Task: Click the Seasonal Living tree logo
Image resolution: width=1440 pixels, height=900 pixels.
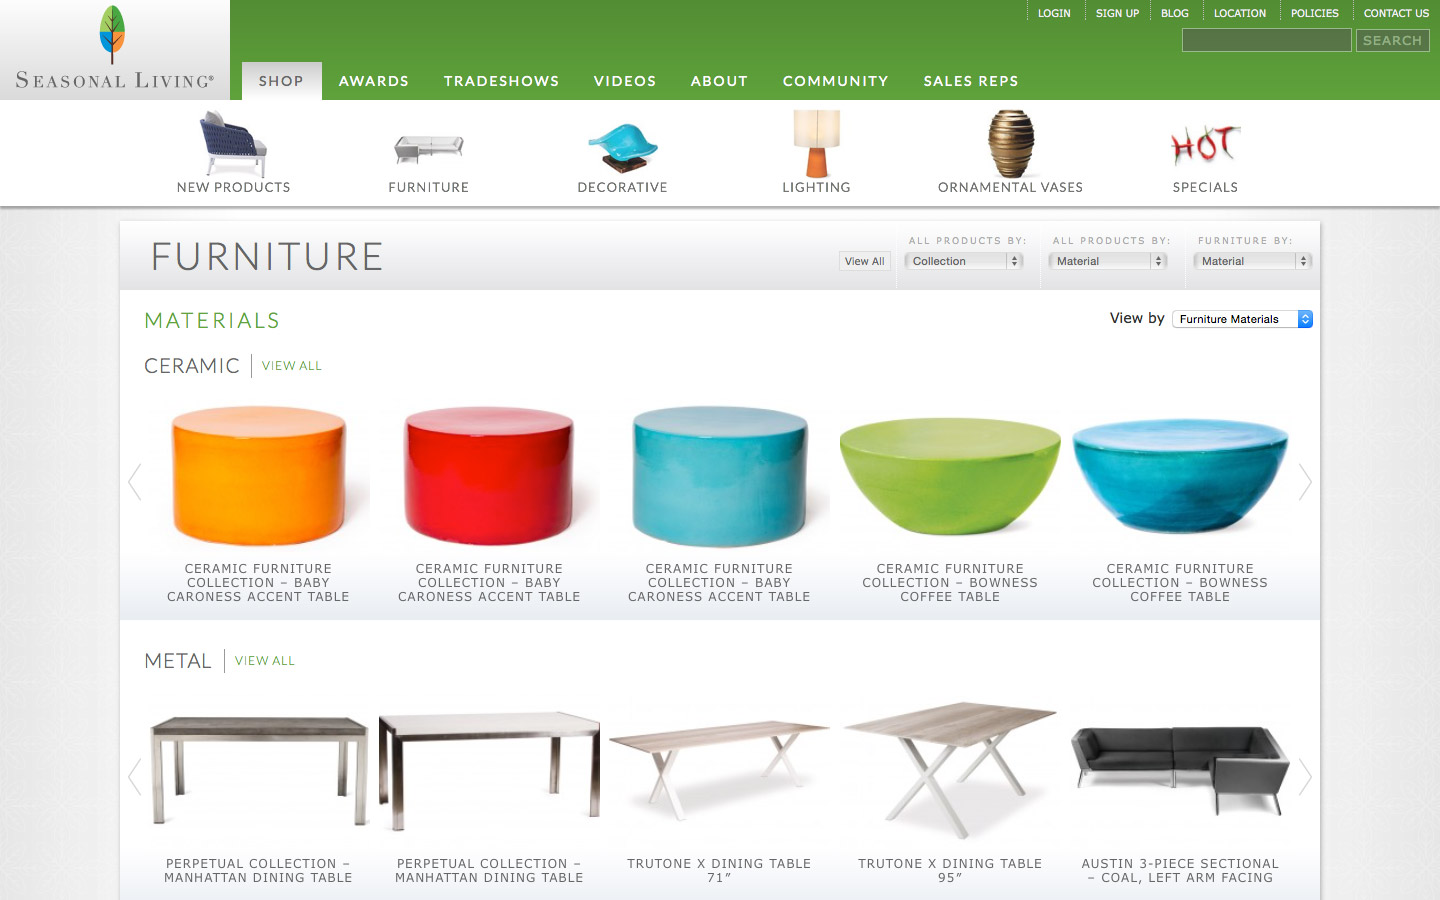Action: tap(113, 34)
